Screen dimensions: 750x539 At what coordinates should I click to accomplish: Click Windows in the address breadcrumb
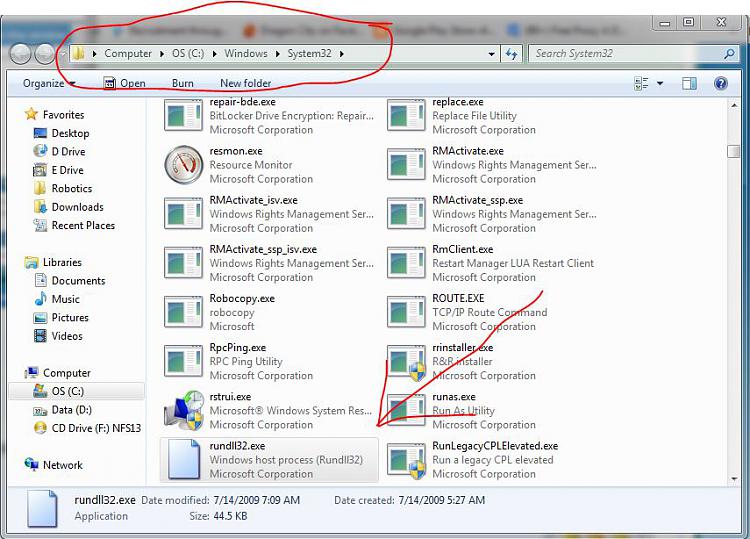click(x=246, y=54)
